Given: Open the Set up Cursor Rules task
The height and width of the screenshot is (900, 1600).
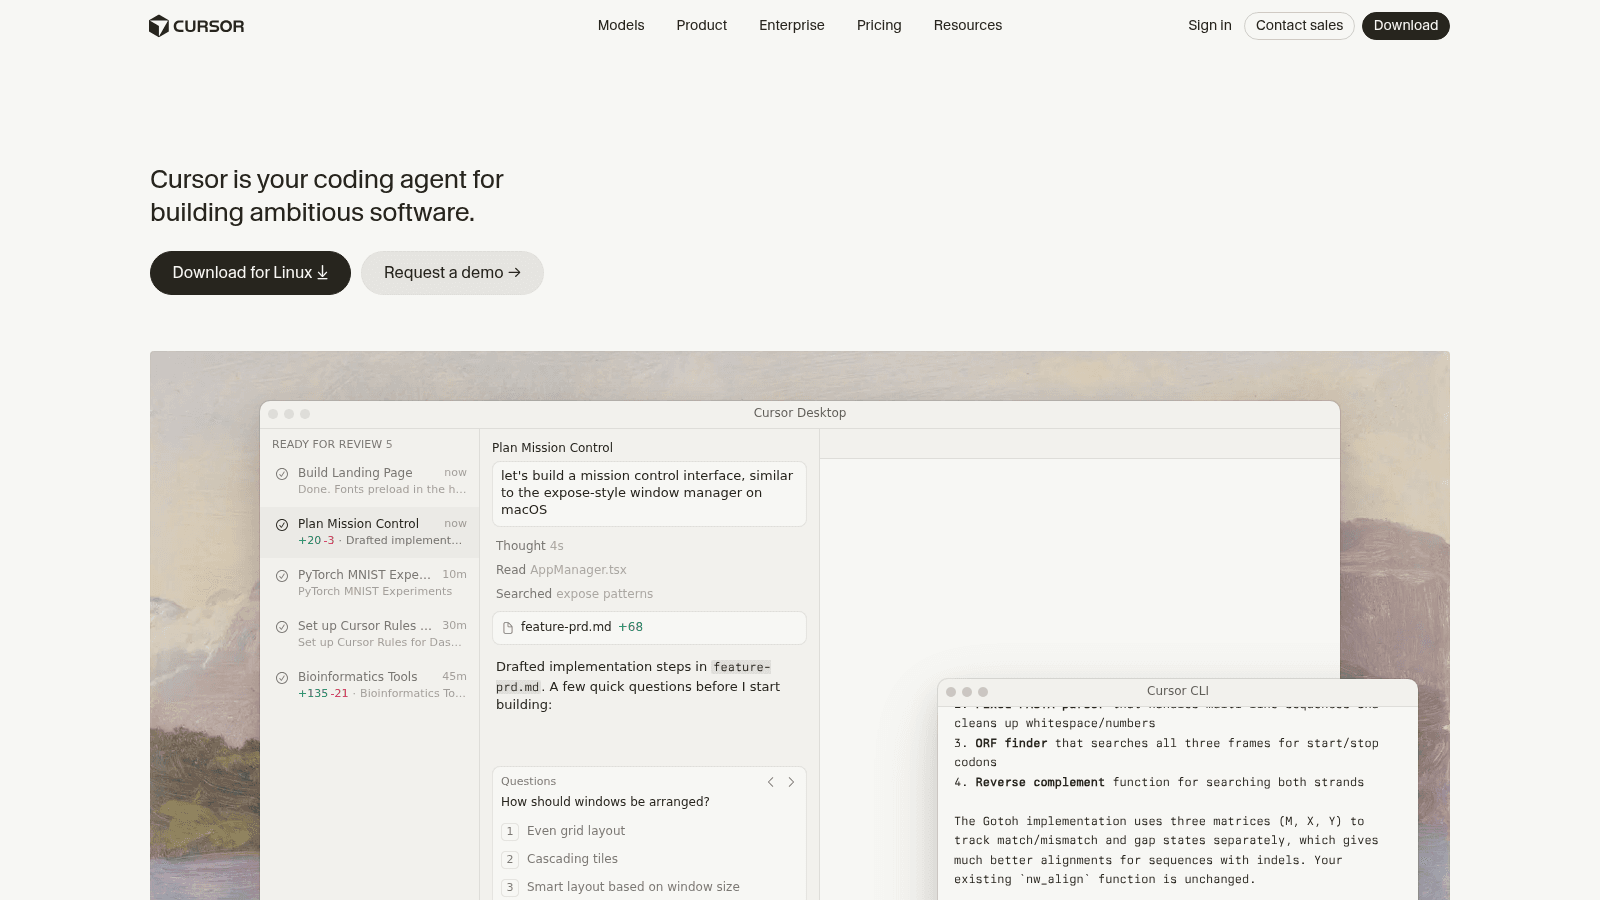Looking at the screenshot, I should pyautogui.click(x=370, y=634).
